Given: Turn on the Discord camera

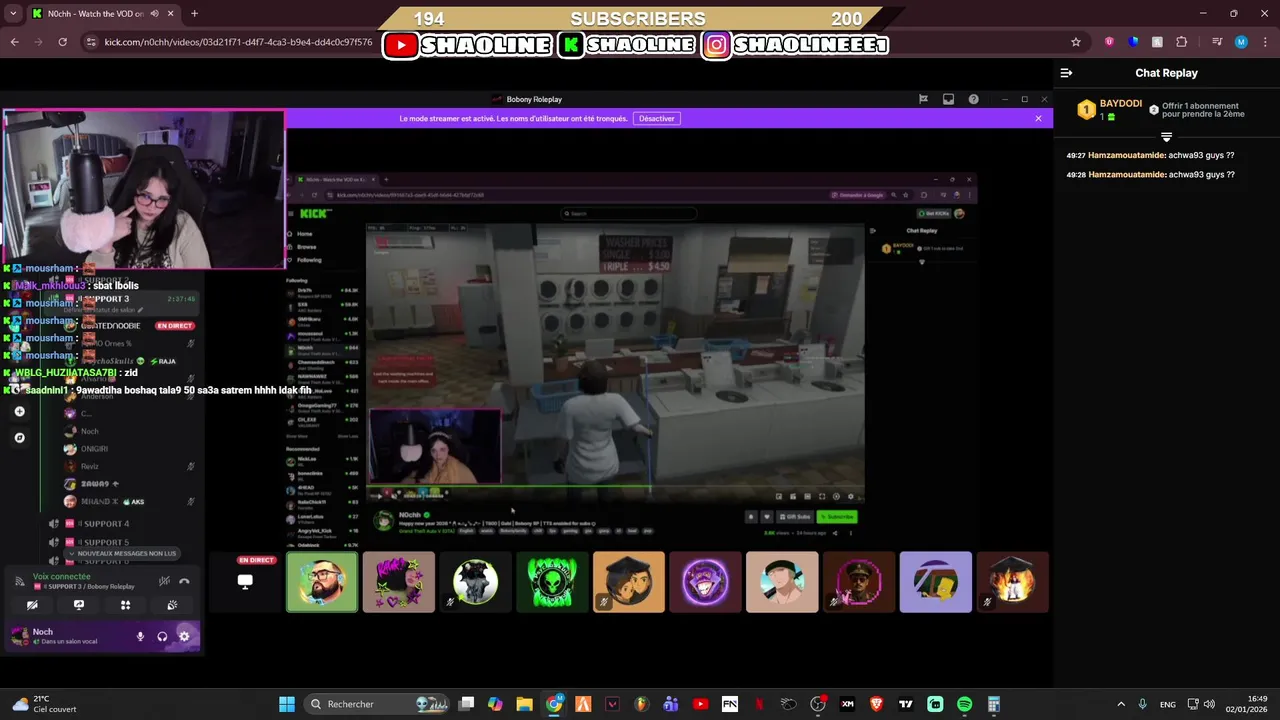Looking at the screenshot, I should point(32,605).
